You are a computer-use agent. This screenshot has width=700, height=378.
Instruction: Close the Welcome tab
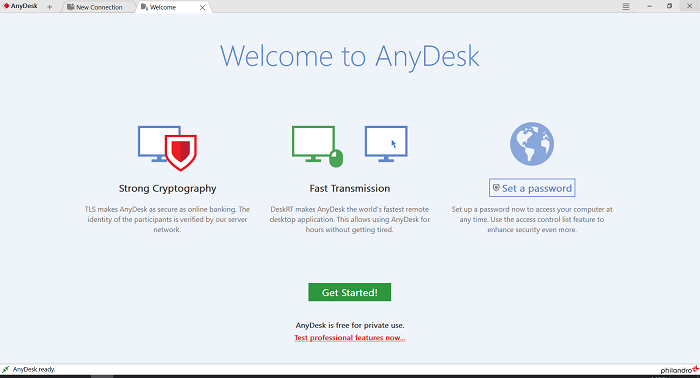tap(202, 8)
